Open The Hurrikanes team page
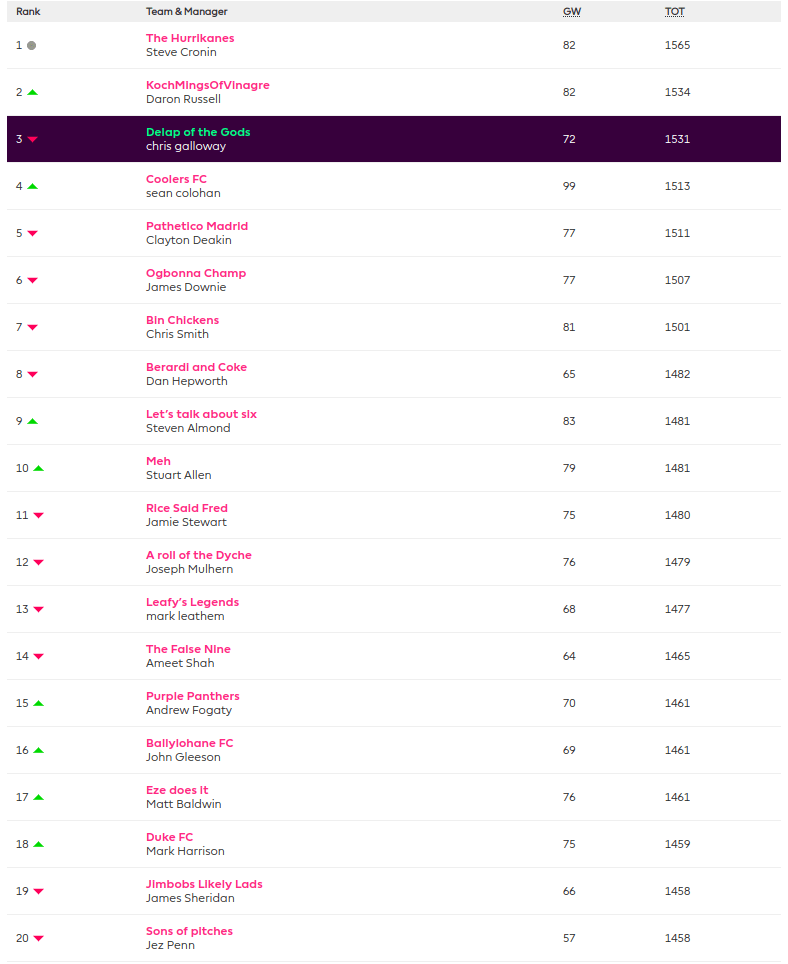The width and height of the screenshot is (788, 964). tap(190, 38)
